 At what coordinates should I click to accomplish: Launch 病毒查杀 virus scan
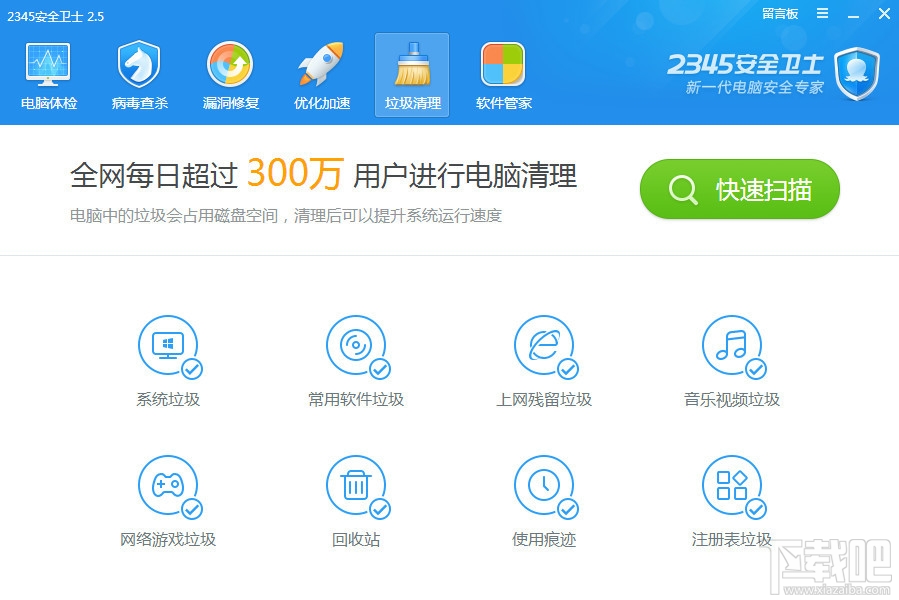tap(138, 73)
